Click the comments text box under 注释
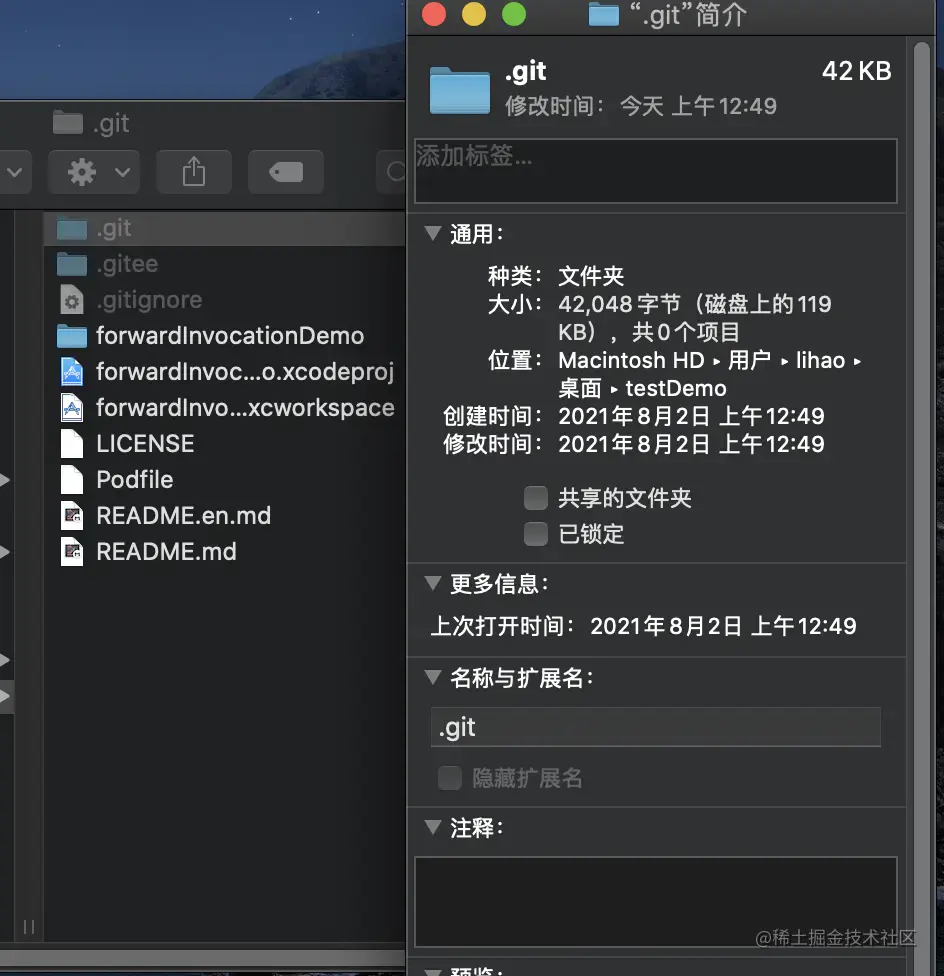The height and width of the screenshot is (976, 944). [x=655, y=902]
